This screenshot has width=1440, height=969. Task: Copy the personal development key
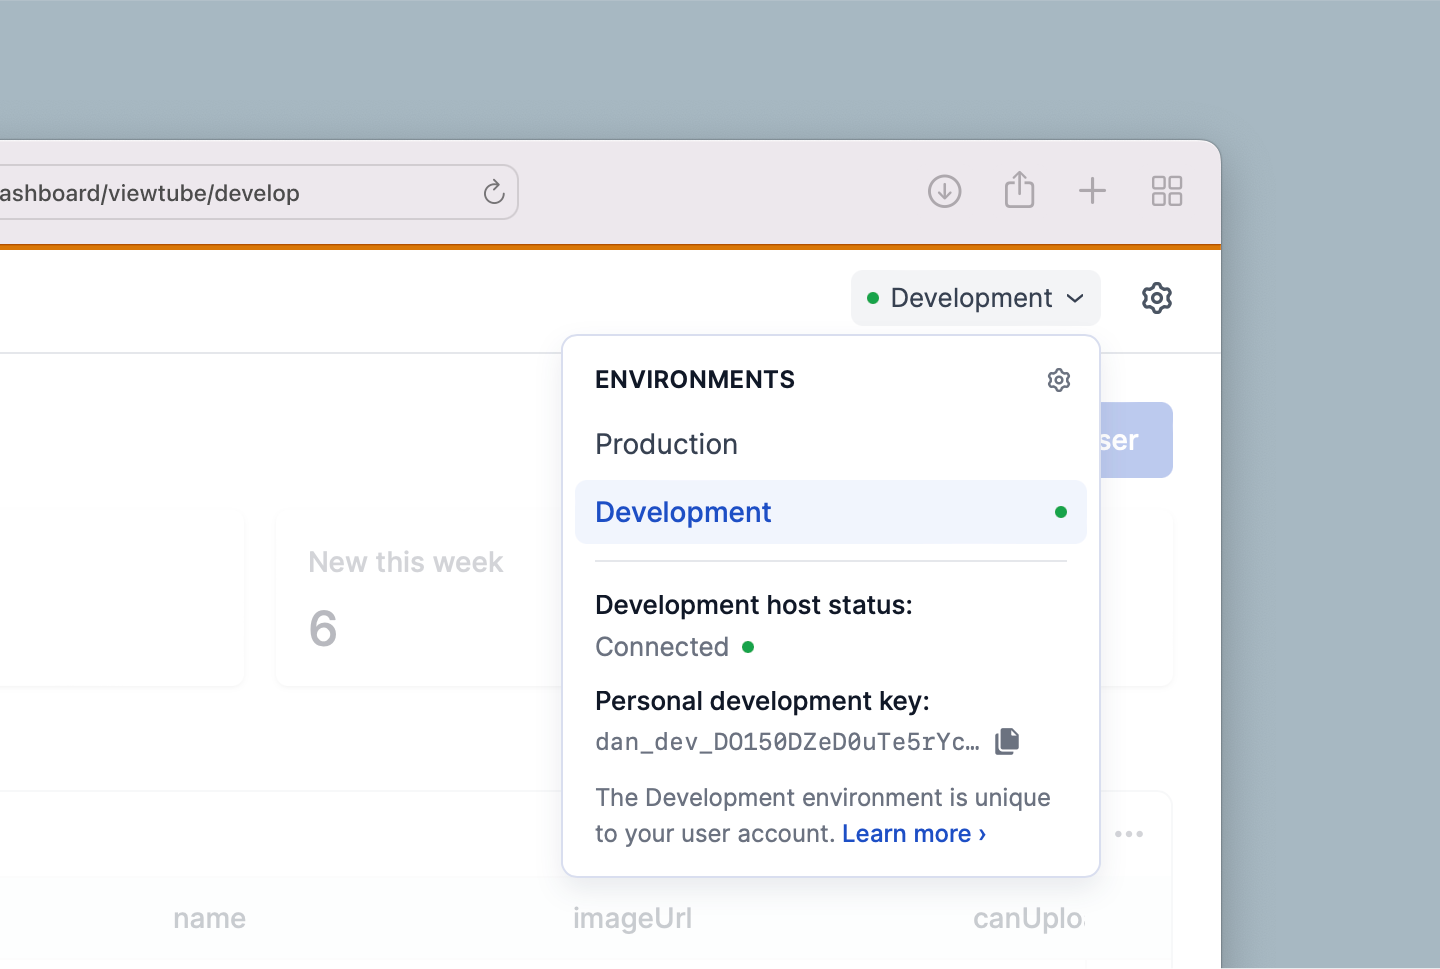1006,741
